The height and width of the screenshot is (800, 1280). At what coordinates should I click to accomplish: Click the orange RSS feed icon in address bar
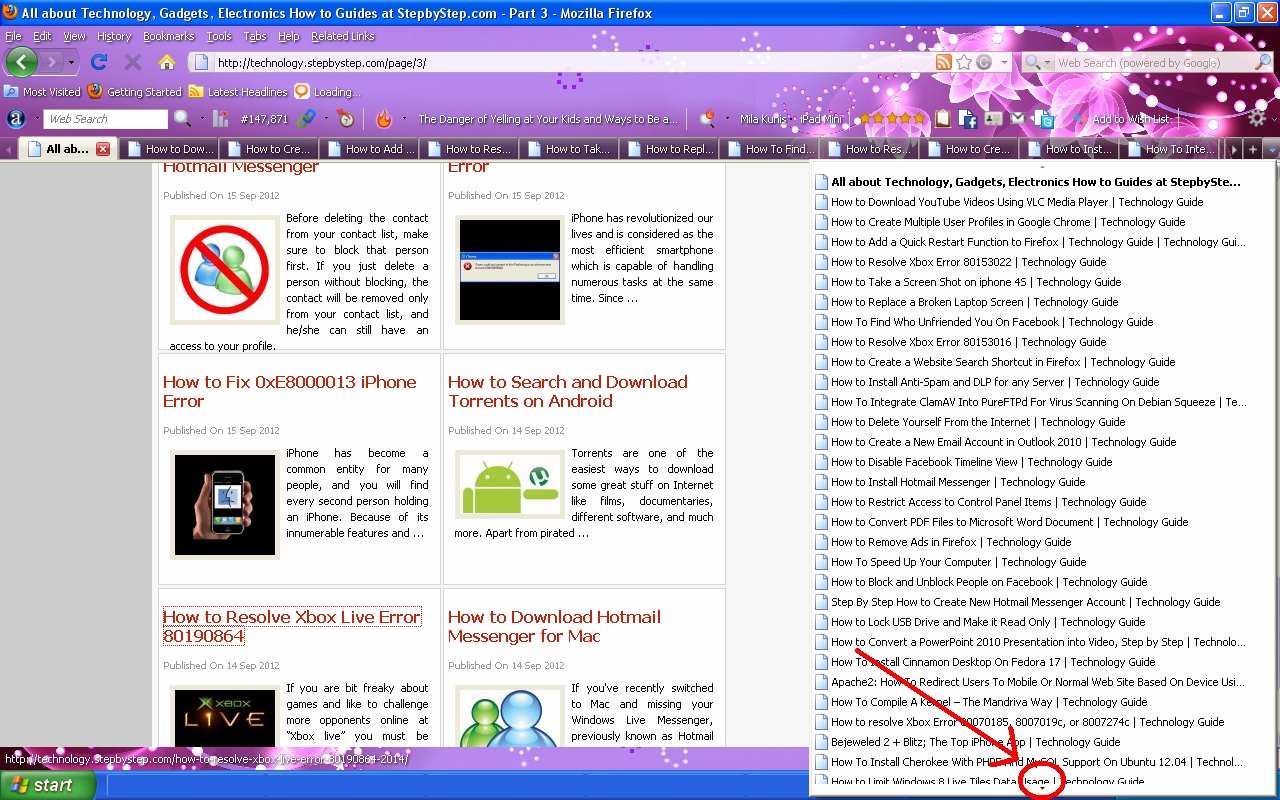point(943,62)
